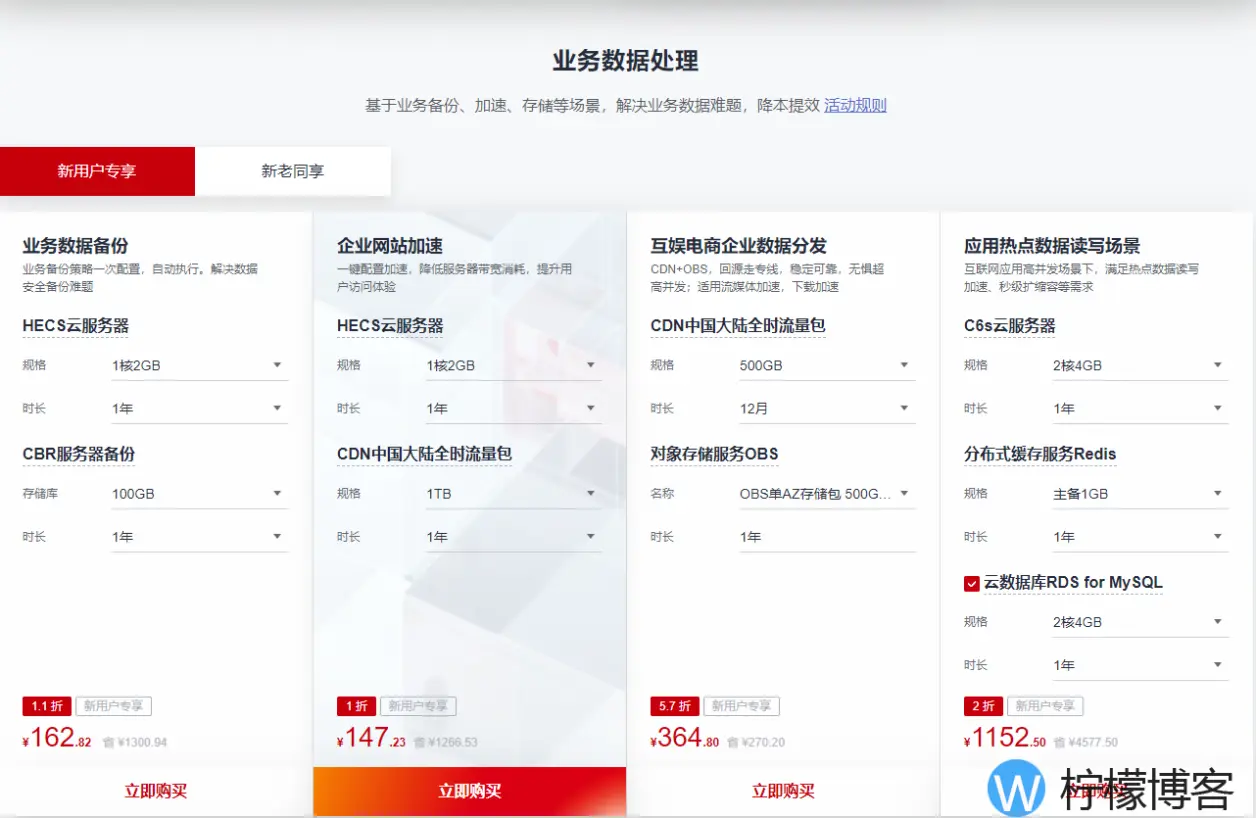
Task: Open OBS单AZ存储包 名称 dropdown
Action: (x=826, y=494)
